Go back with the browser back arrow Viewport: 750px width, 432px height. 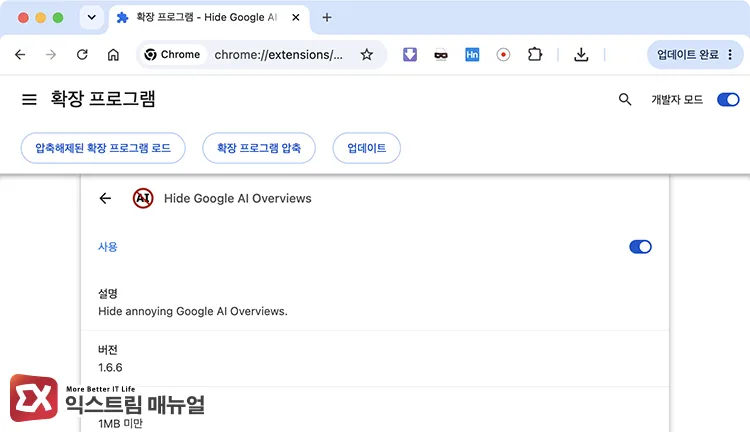(x=20, y=55)
